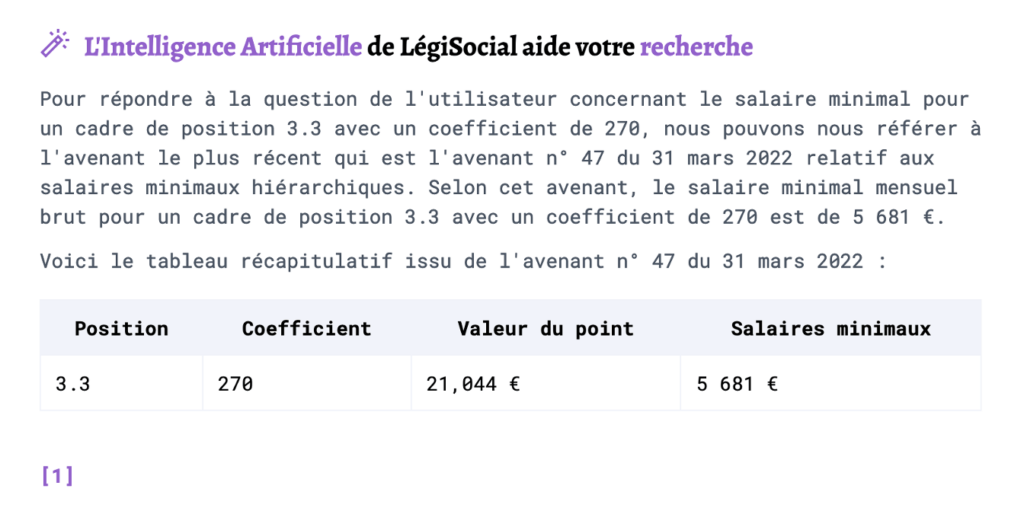Select the Coefficient column header
The height and width of the screenshot is (530, 1024).
click(307, 328)
